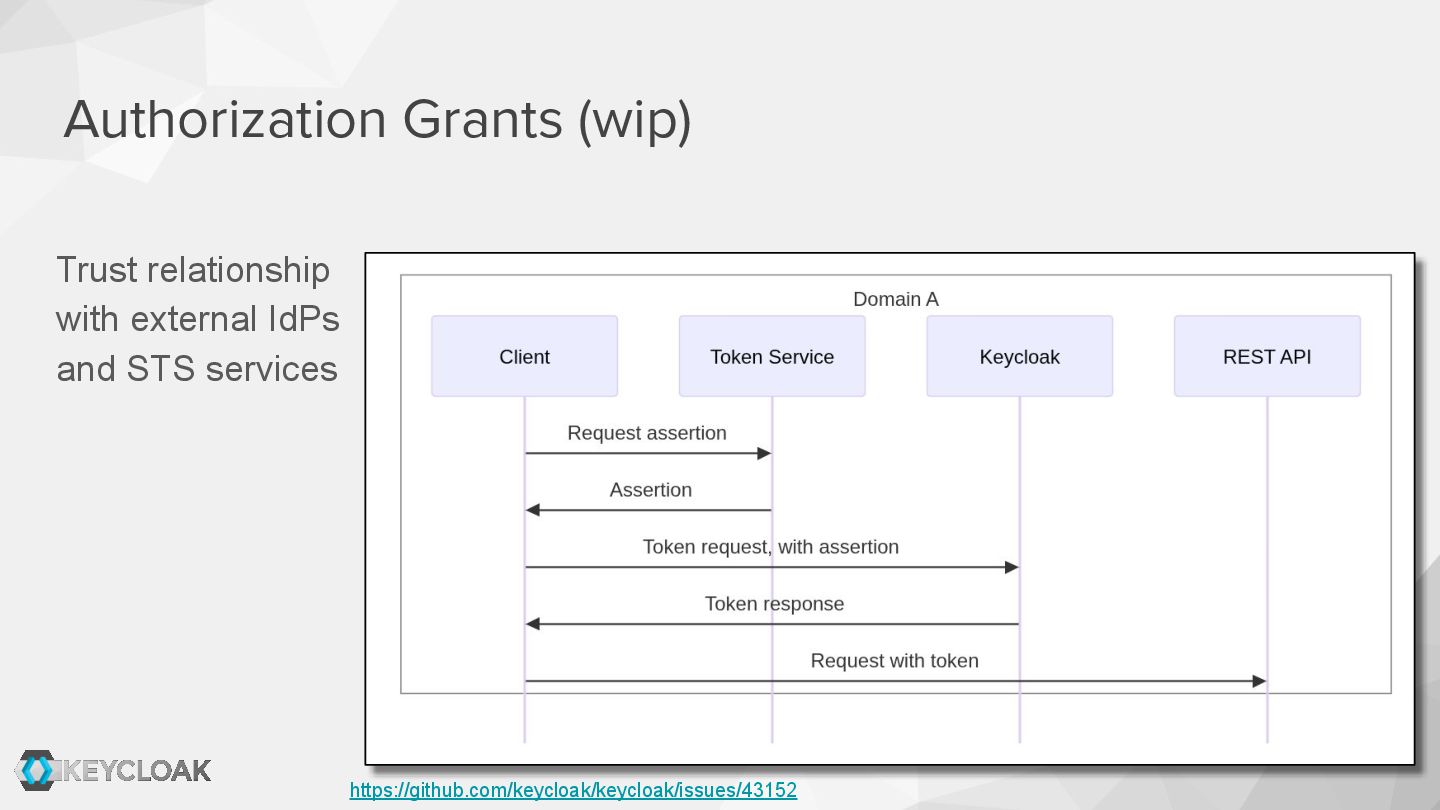
Task: Click the 'Request assertion' message label
Action: point(647,433)
